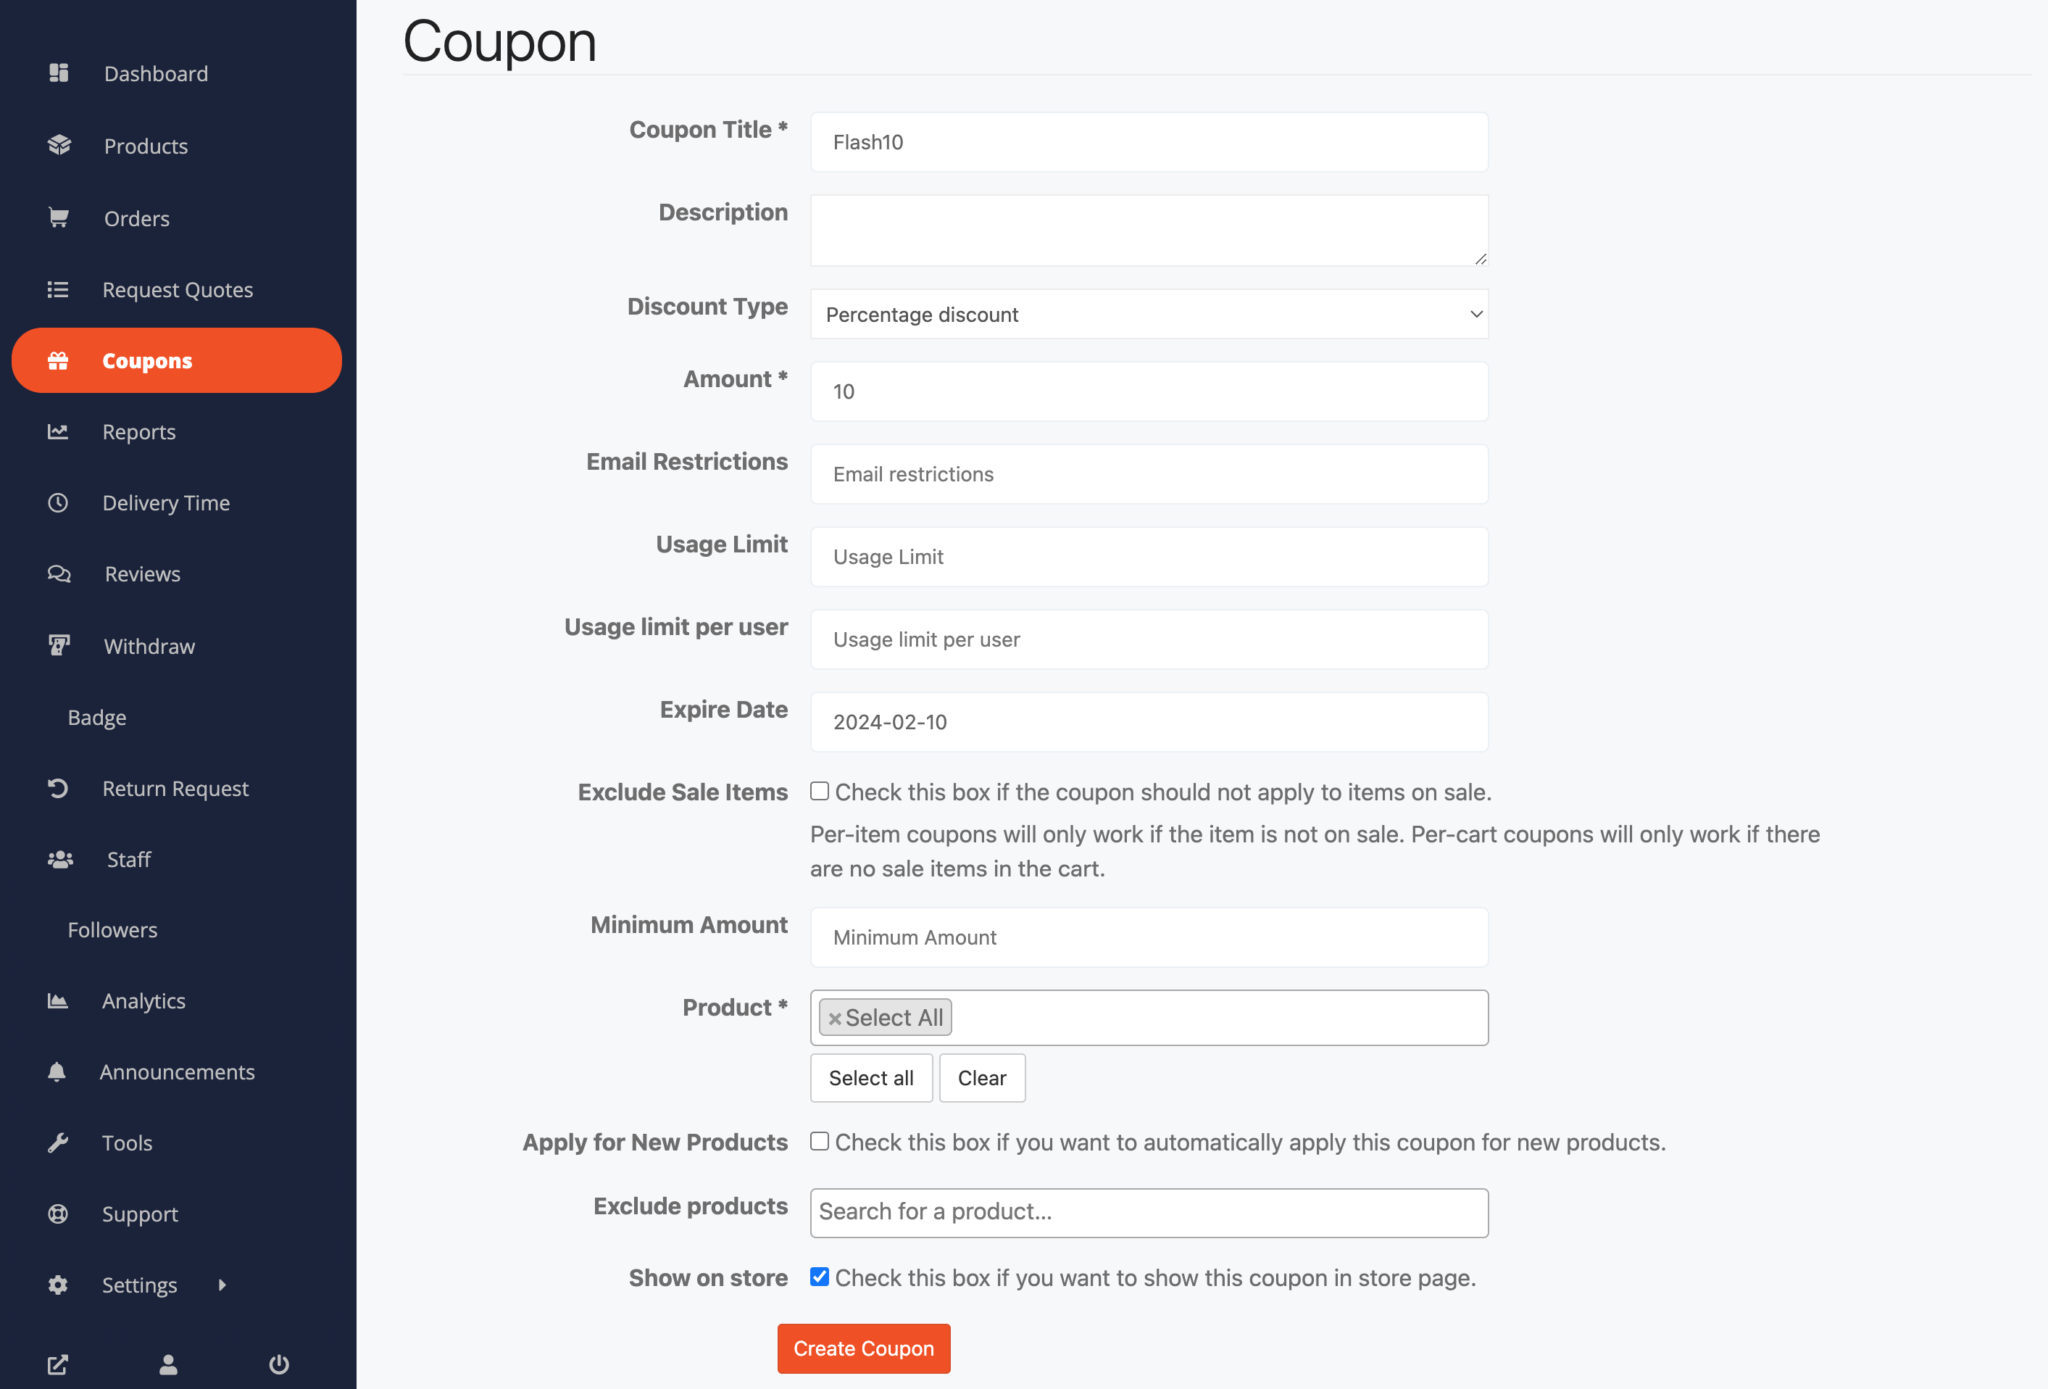
Task: Check Apply for New Products option
Action: click(x=819, y=1141)
